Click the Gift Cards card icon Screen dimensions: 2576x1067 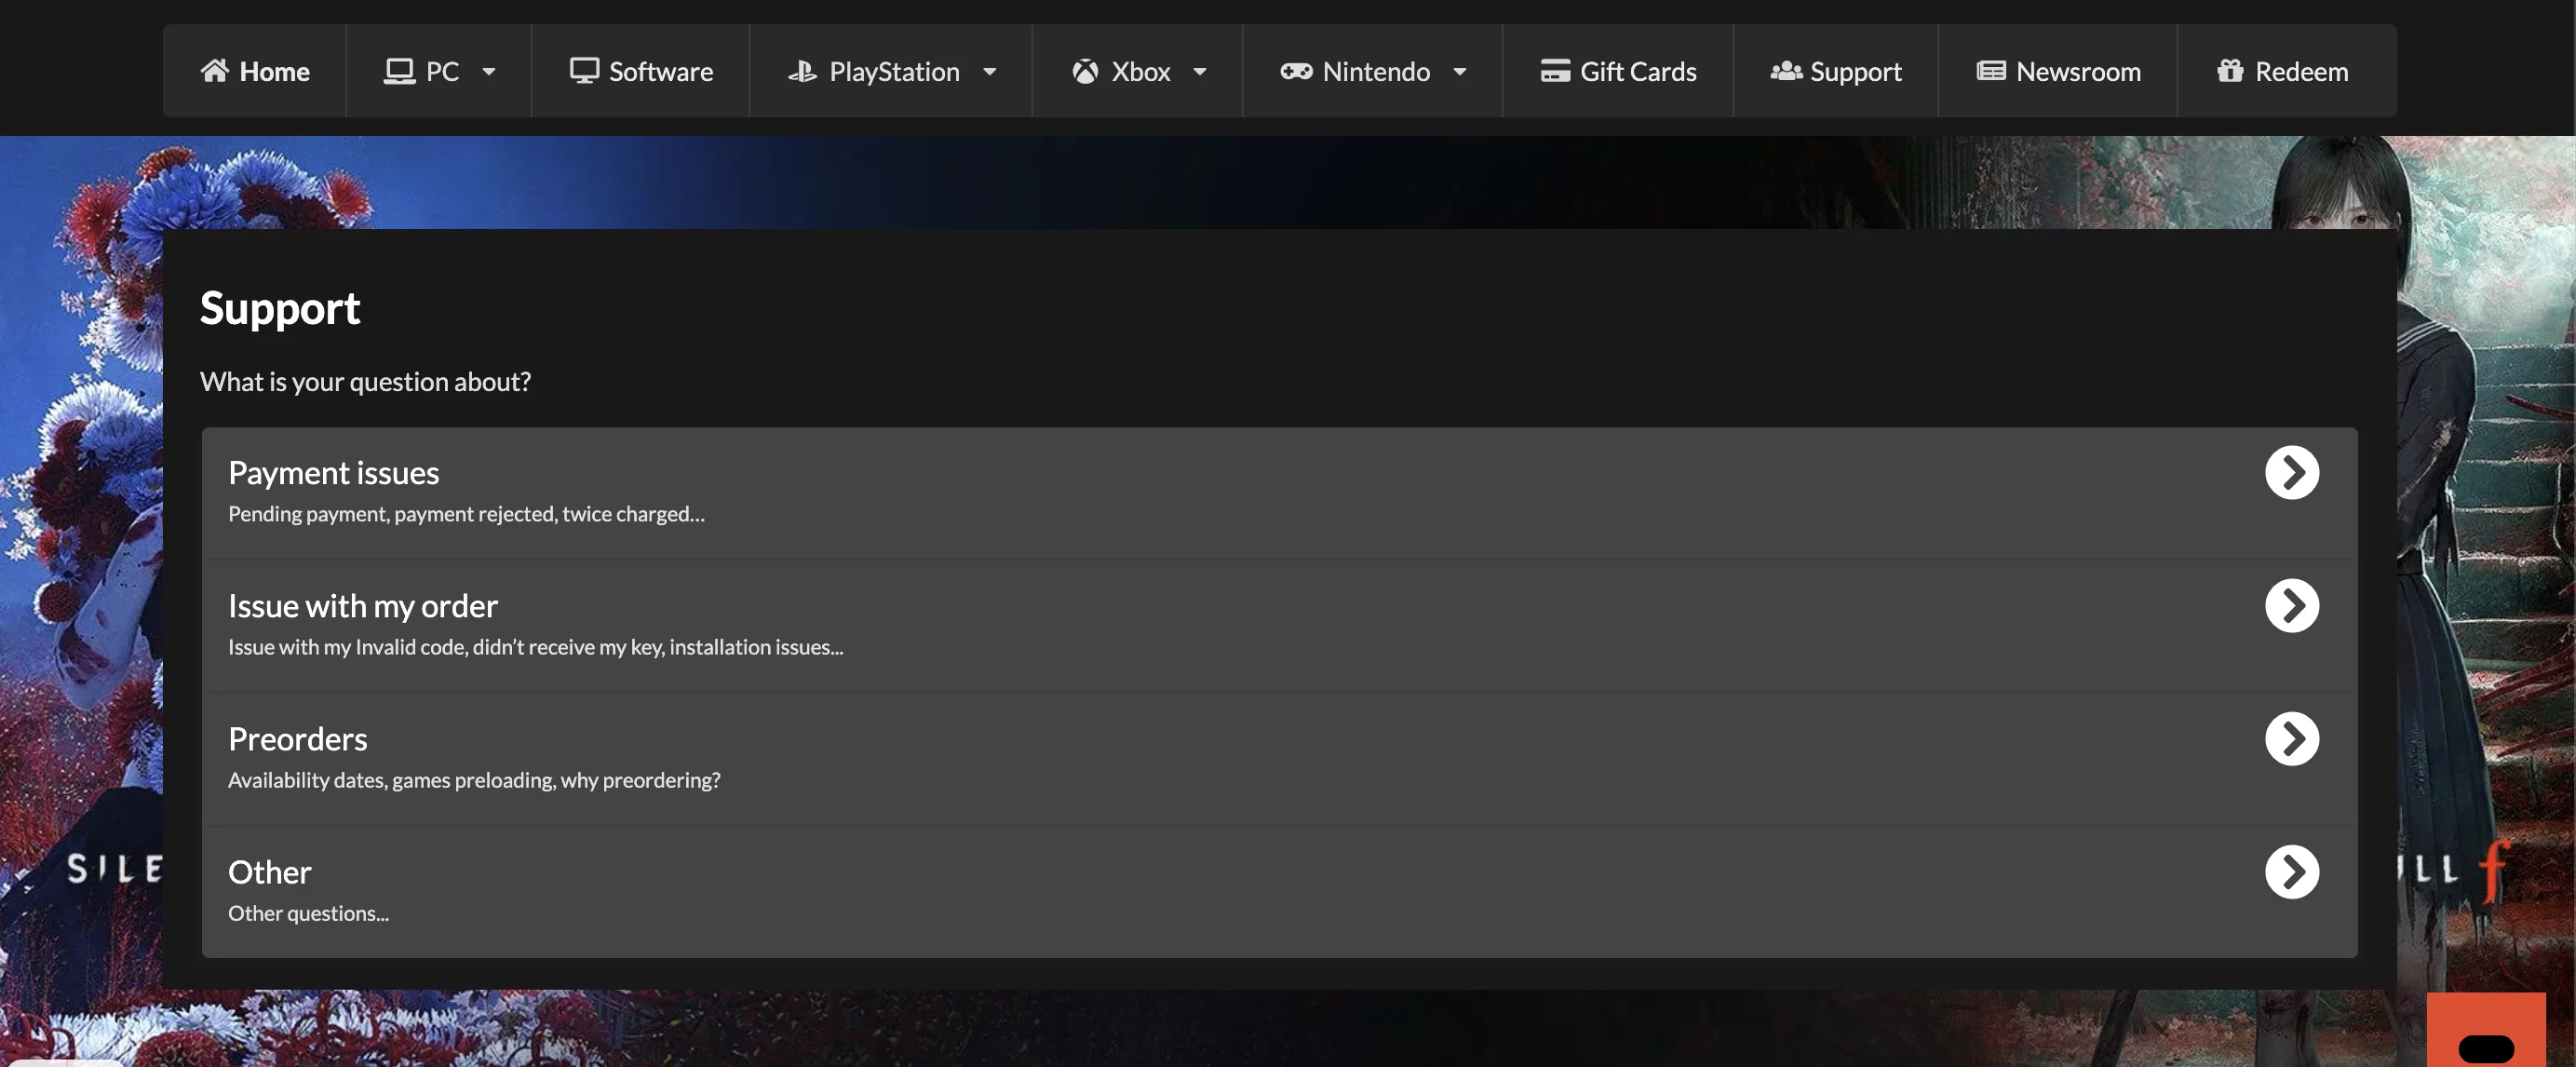1555,71
